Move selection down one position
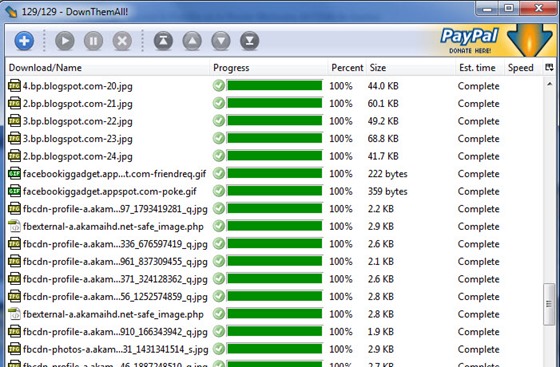 [221, 41]
